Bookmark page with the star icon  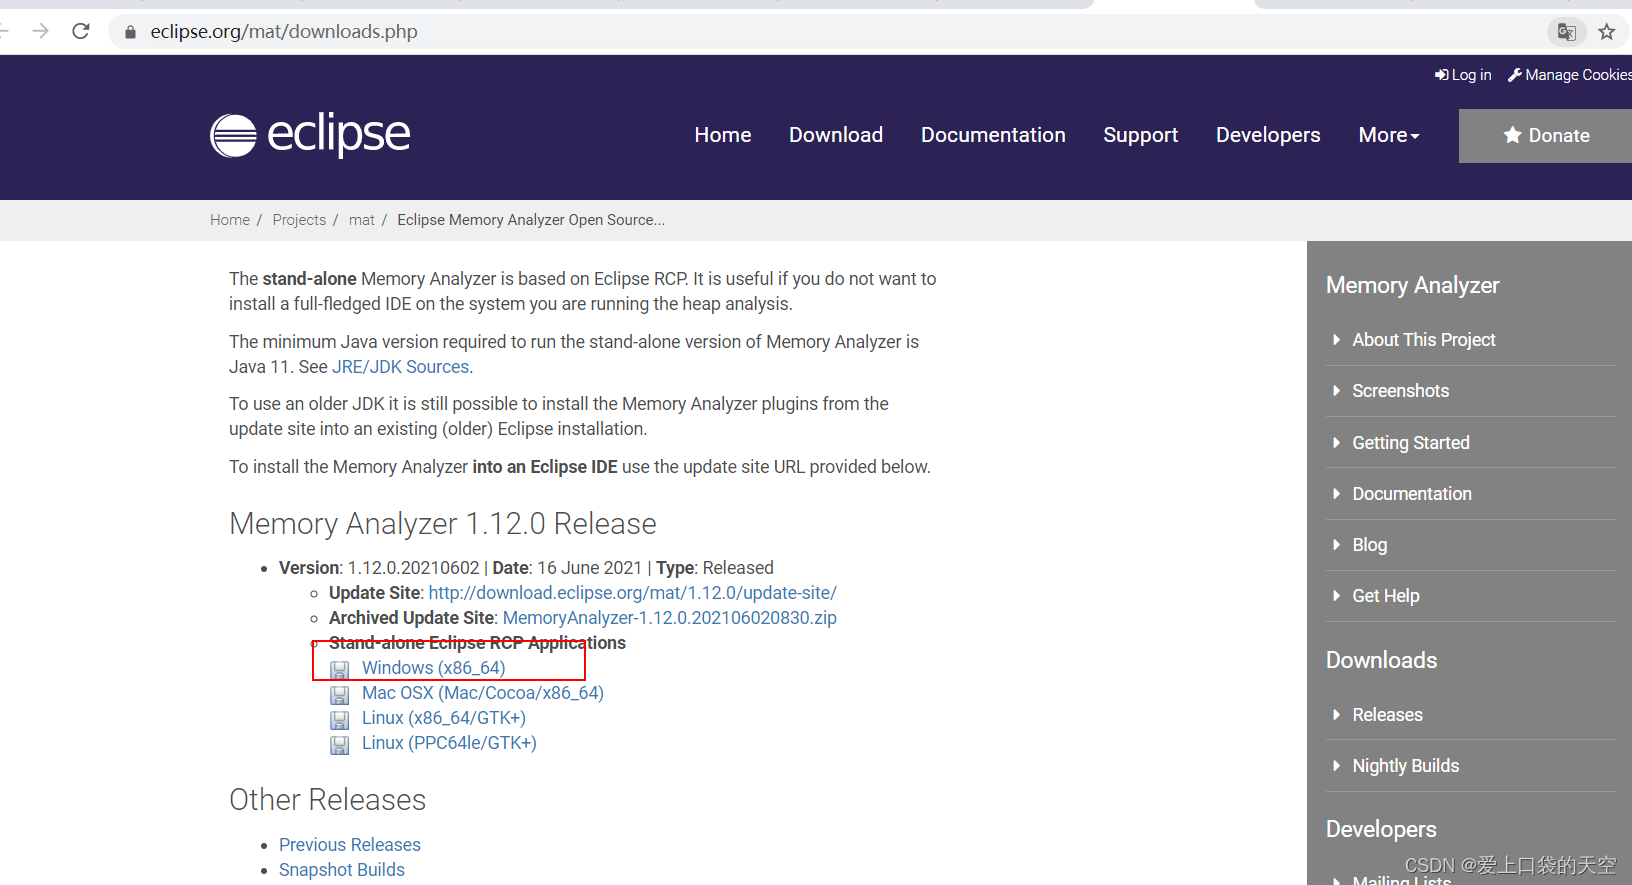point(1606,32)
